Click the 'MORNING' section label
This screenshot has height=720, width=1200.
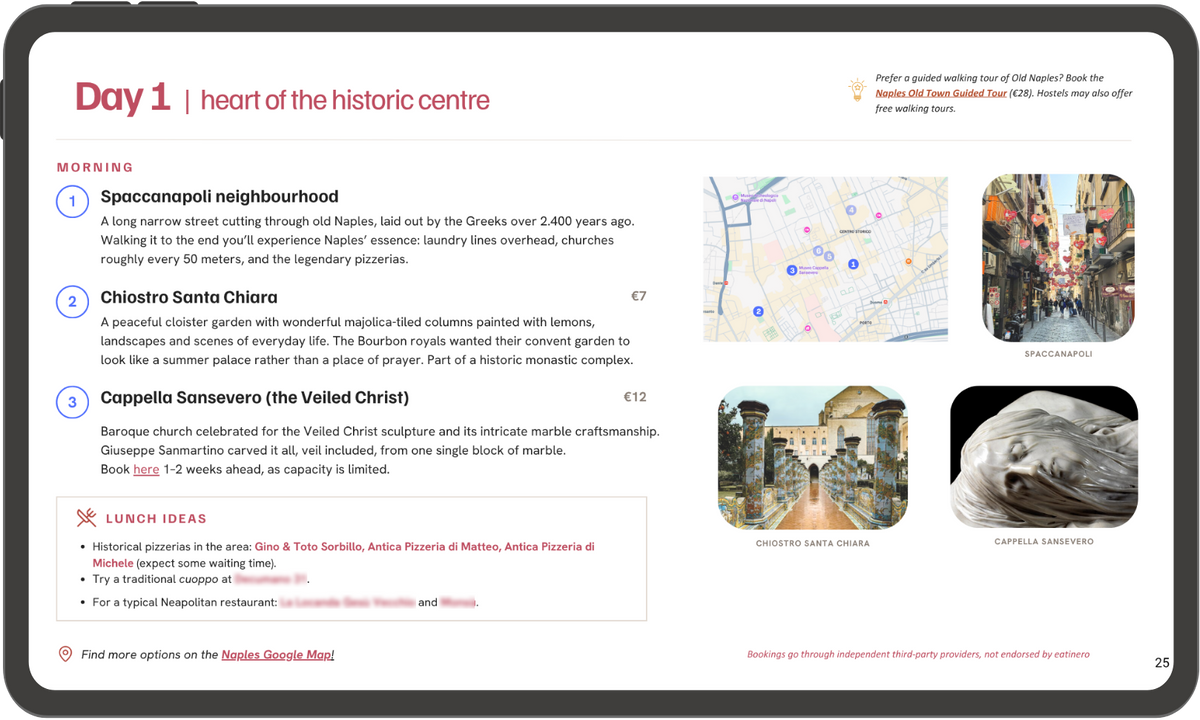[95, 167]
